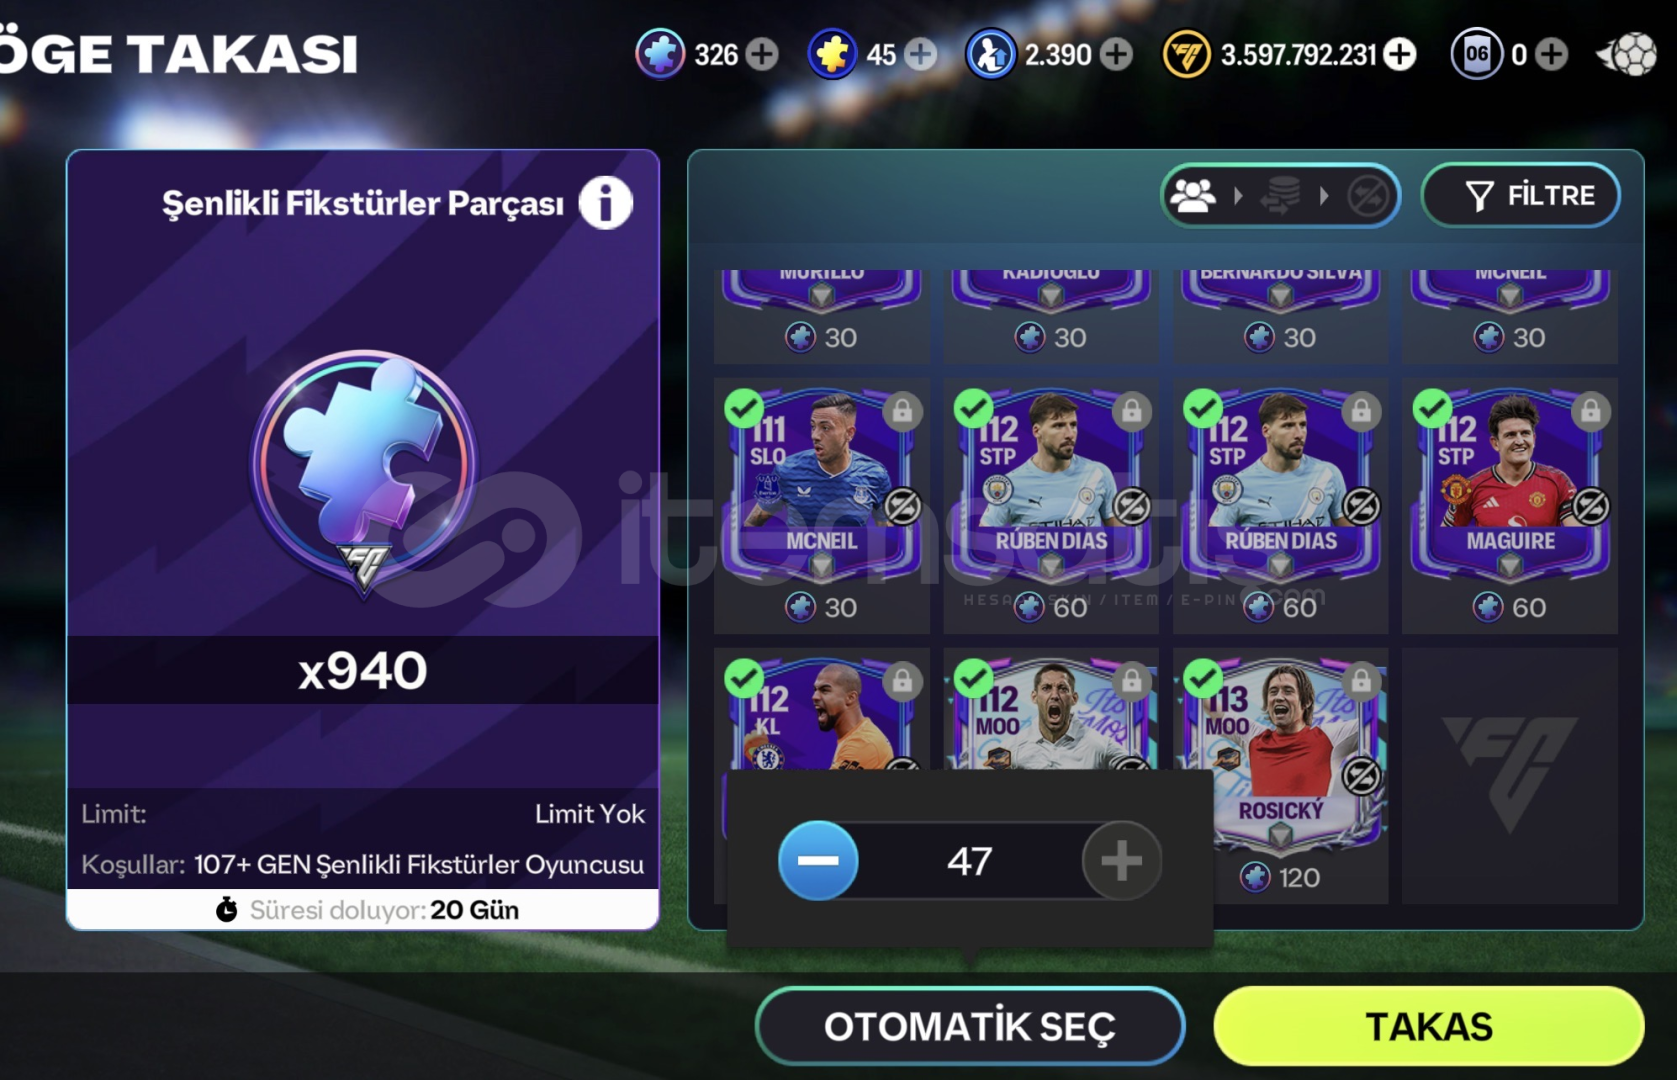This screenshot has height=1080, width=1677.
Task: Confirm exchange with the TAKAS button
Action: point(1429,1027)
